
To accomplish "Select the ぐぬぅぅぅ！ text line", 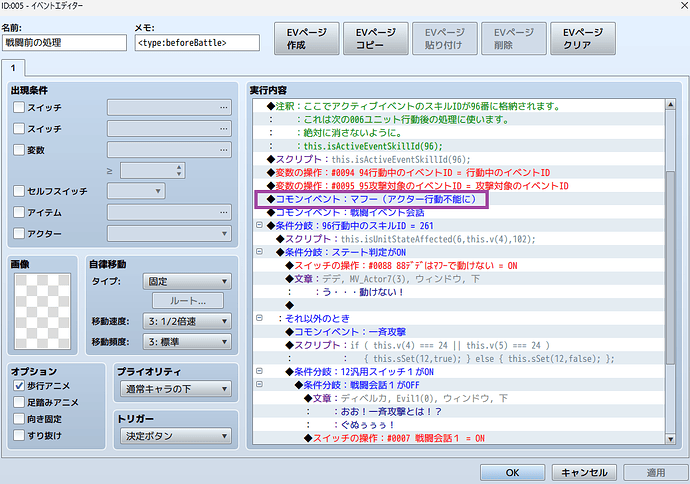I will point(459,425).
